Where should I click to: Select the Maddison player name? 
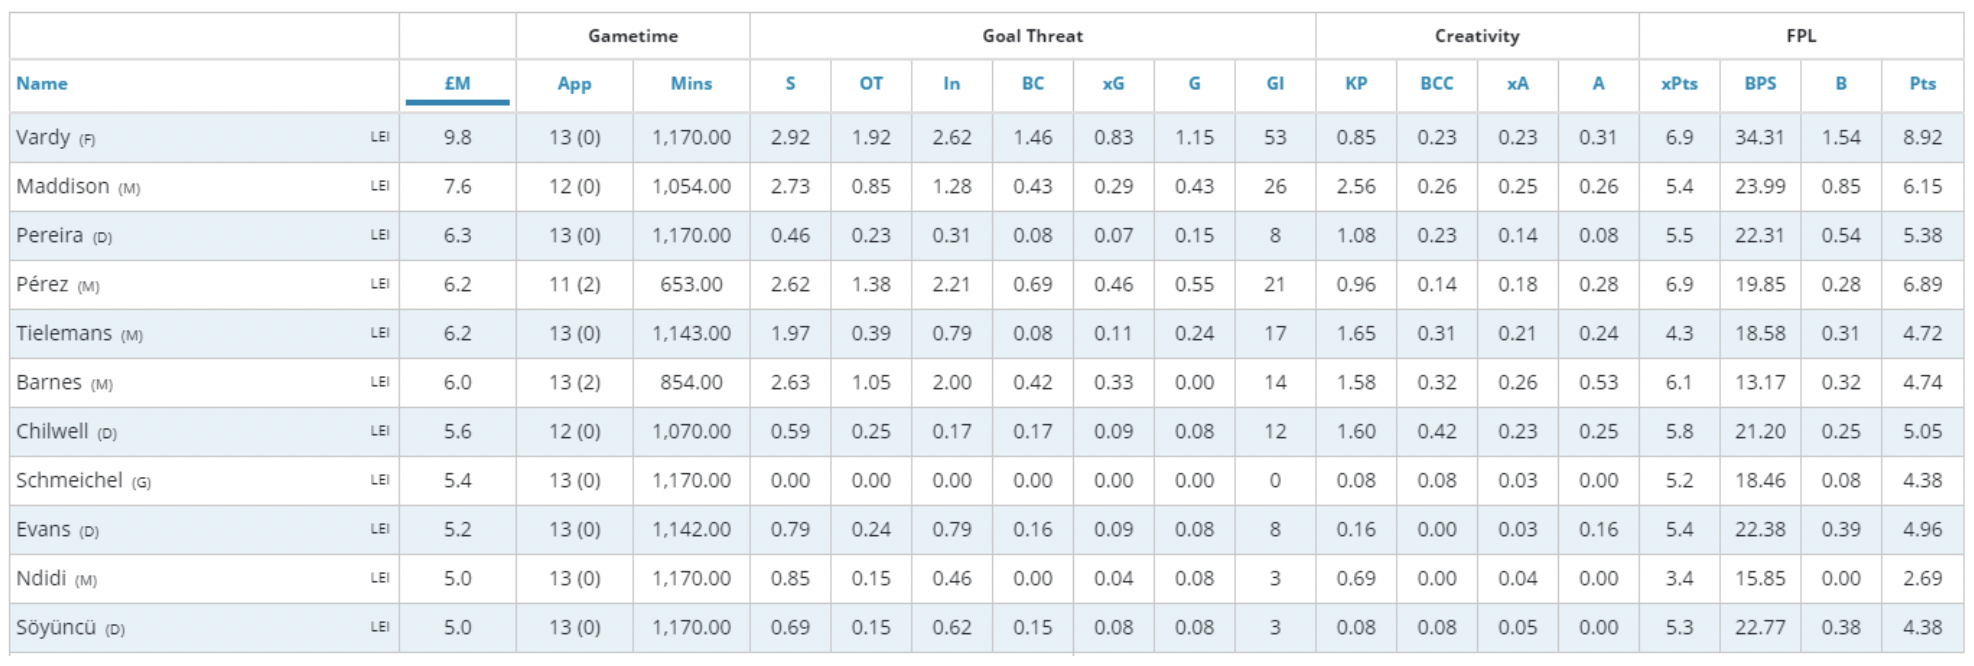coord(62,187)
